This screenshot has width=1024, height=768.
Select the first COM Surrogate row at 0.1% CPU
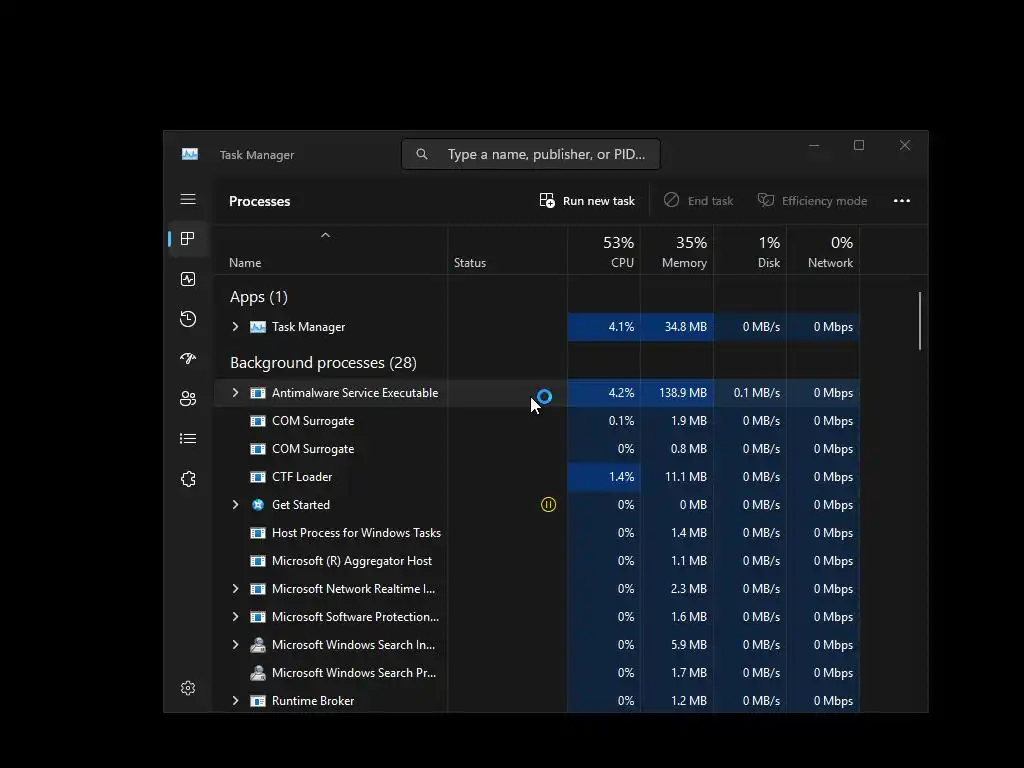tap(537, 421)
